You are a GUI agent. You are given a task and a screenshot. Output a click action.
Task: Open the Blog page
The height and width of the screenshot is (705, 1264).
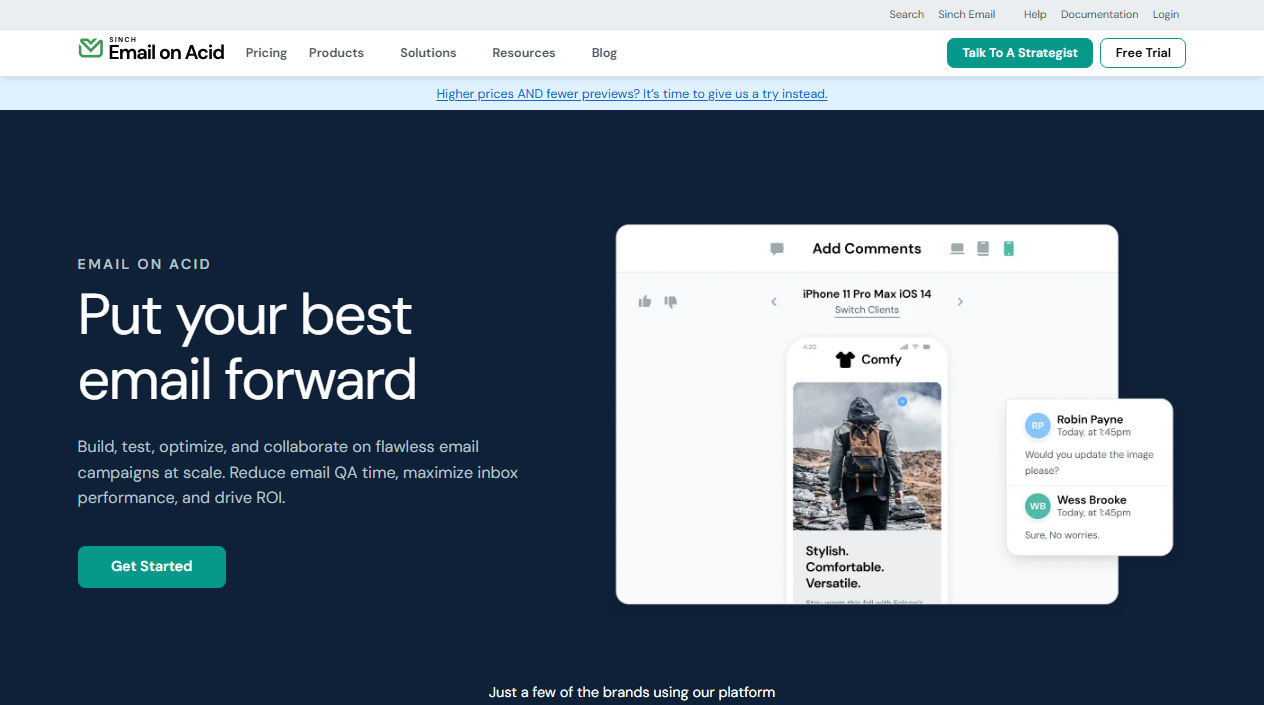coord(604,53)
